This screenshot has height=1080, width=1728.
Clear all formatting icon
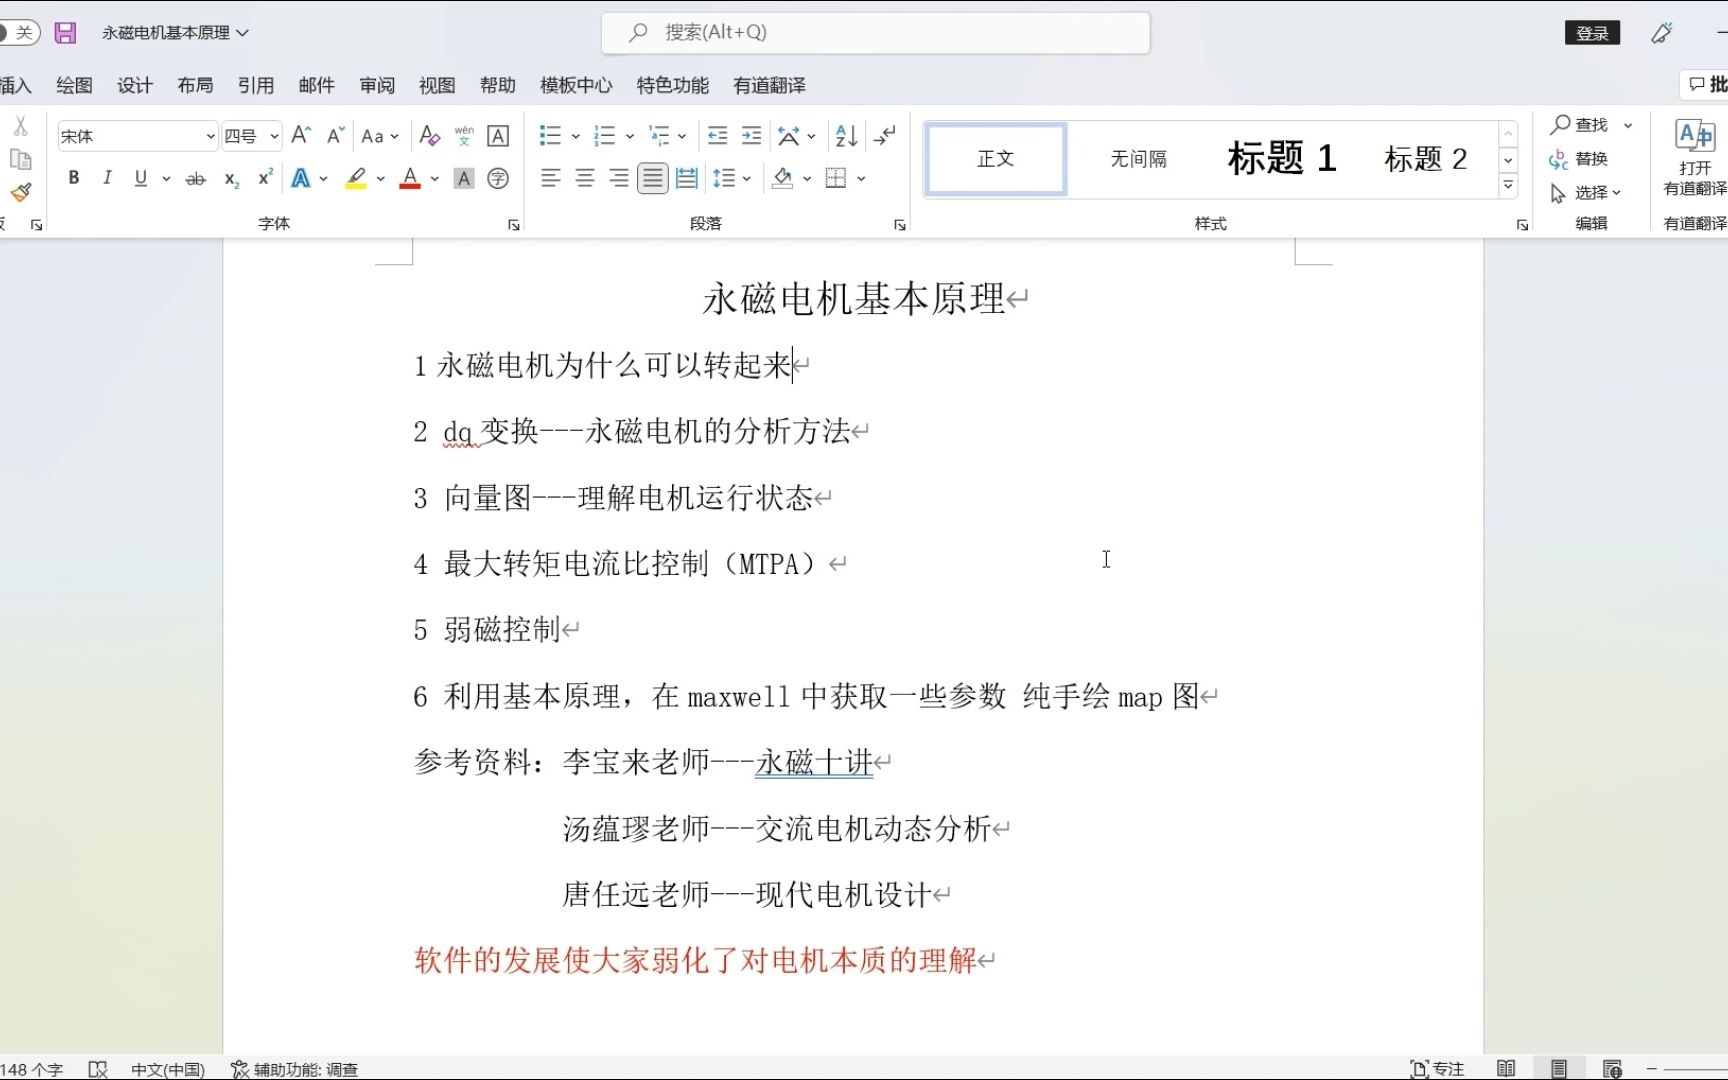click(430, 135)
